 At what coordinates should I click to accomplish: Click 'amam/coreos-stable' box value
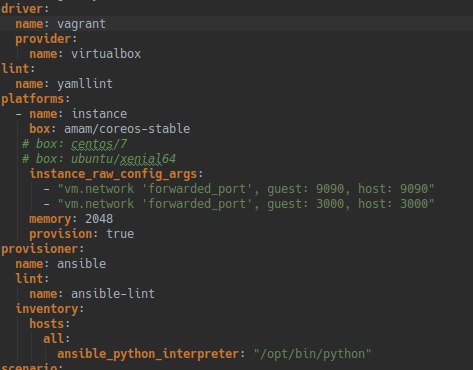(127, 129)
